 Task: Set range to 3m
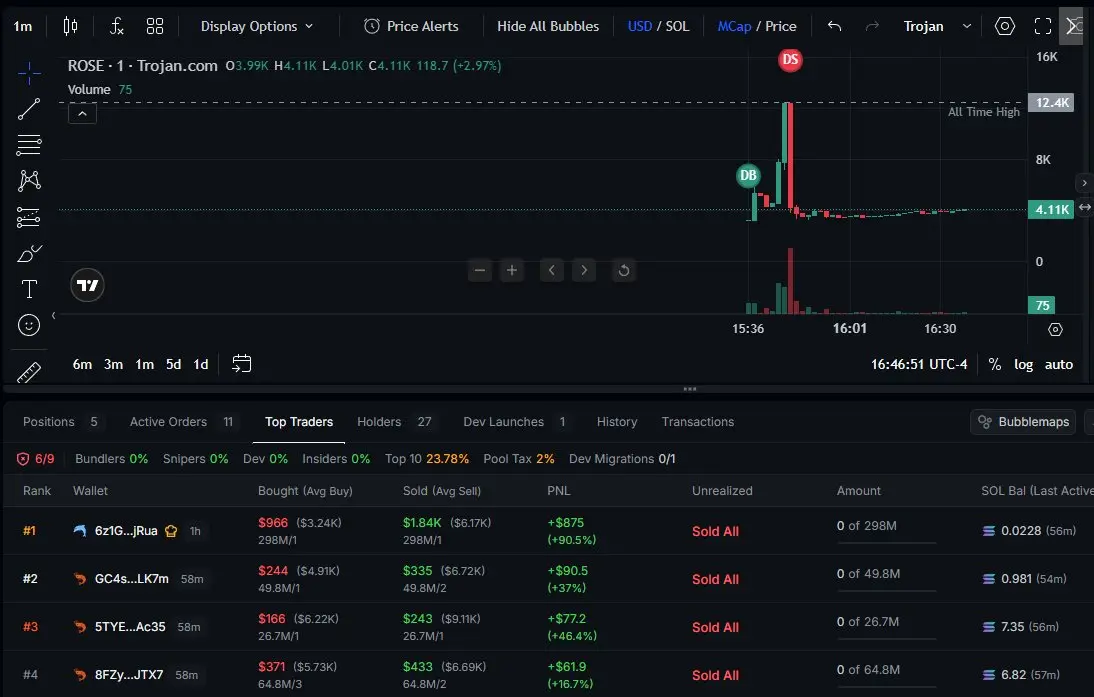point(113,364)
